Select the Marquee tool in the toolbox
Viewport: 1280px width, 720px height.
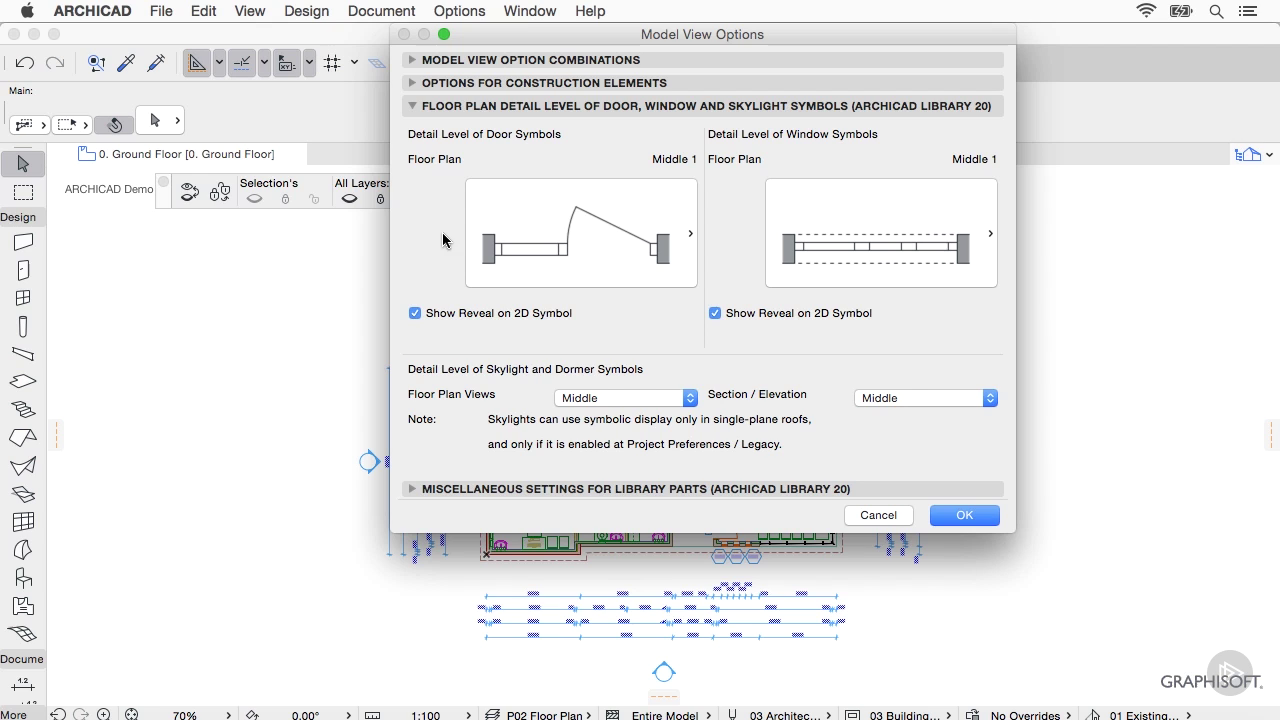pyautogui.click(x=23, y=192)
